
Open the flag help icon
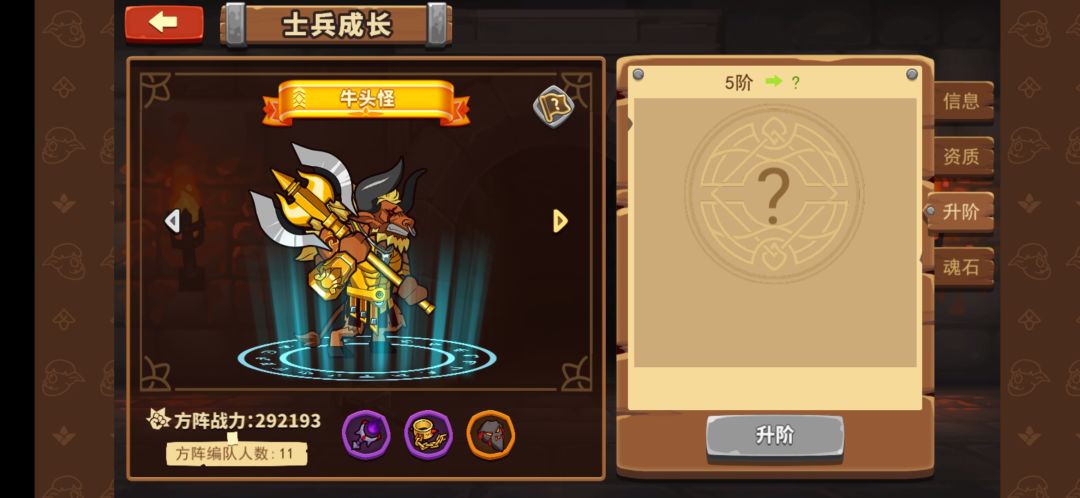[x=553, y=107]
